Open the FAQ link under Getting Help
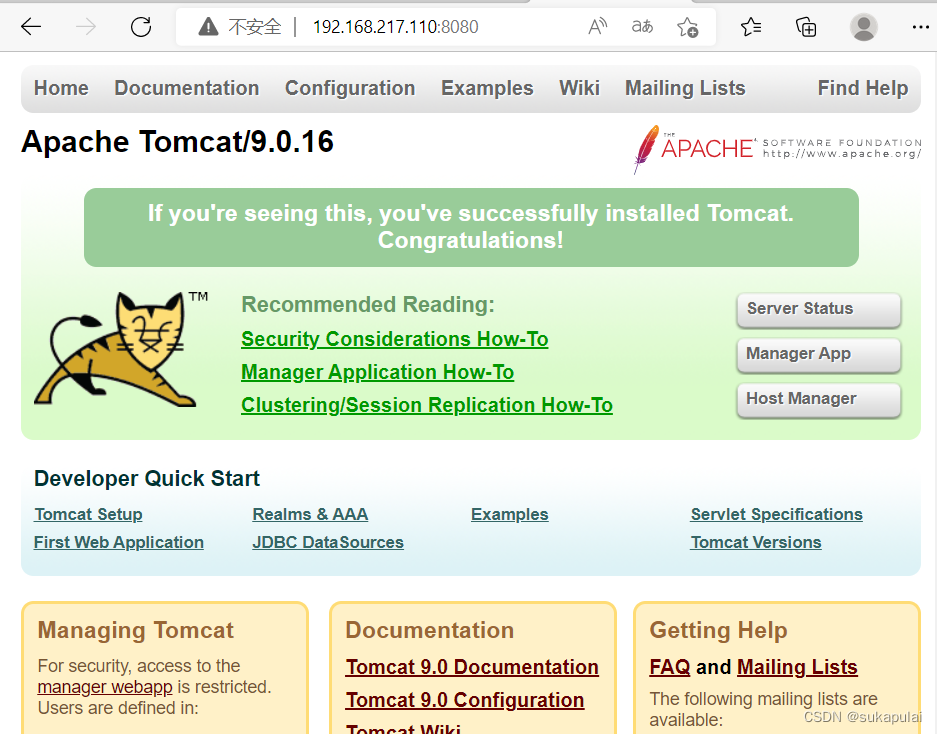Viewport: 937px width, 734px height. [669, 667]
